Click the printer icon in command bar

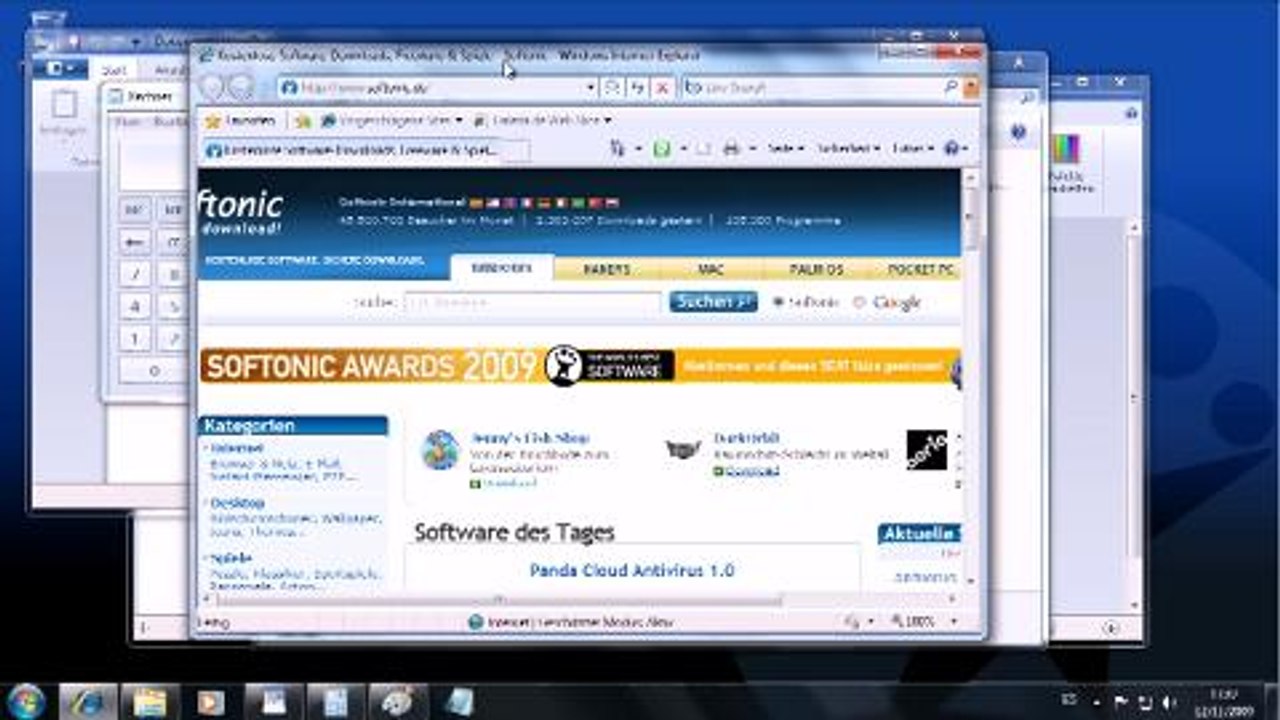pyautogui.click(x=731, y=148)
